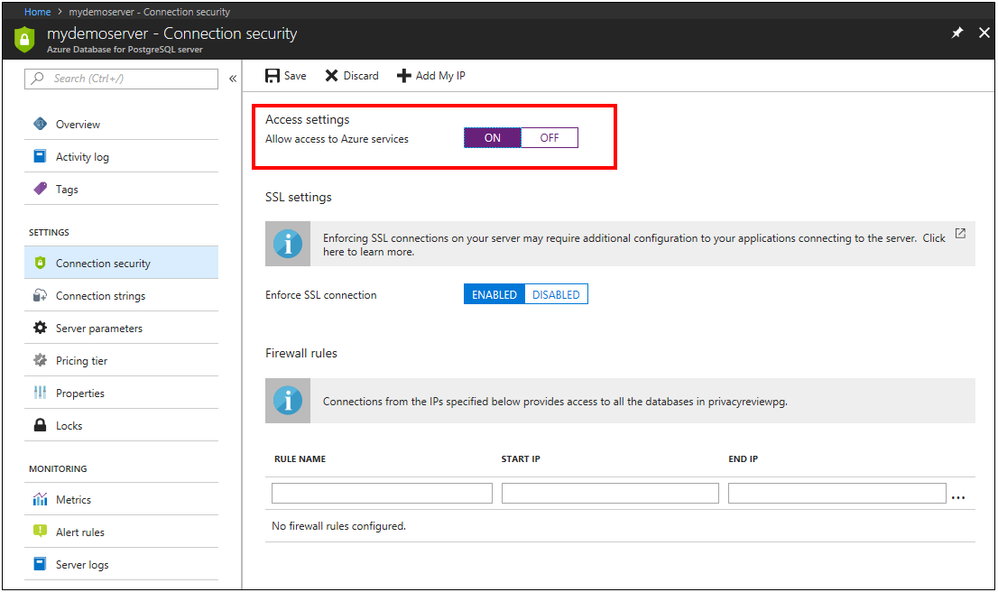The height and width of the screenshot is (593, 998).
Task: Click the RULE NAME column header
Action: (x=300, y=459)
